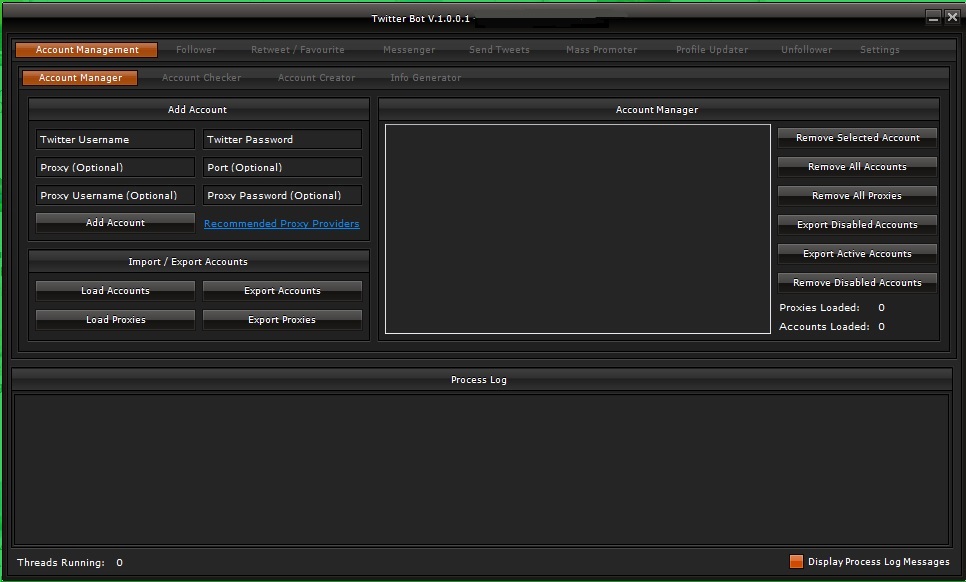This screenshot has width=966, height=582.
Task: Click the Proxies Loaded: label
Action: click(x=819, y=307)
